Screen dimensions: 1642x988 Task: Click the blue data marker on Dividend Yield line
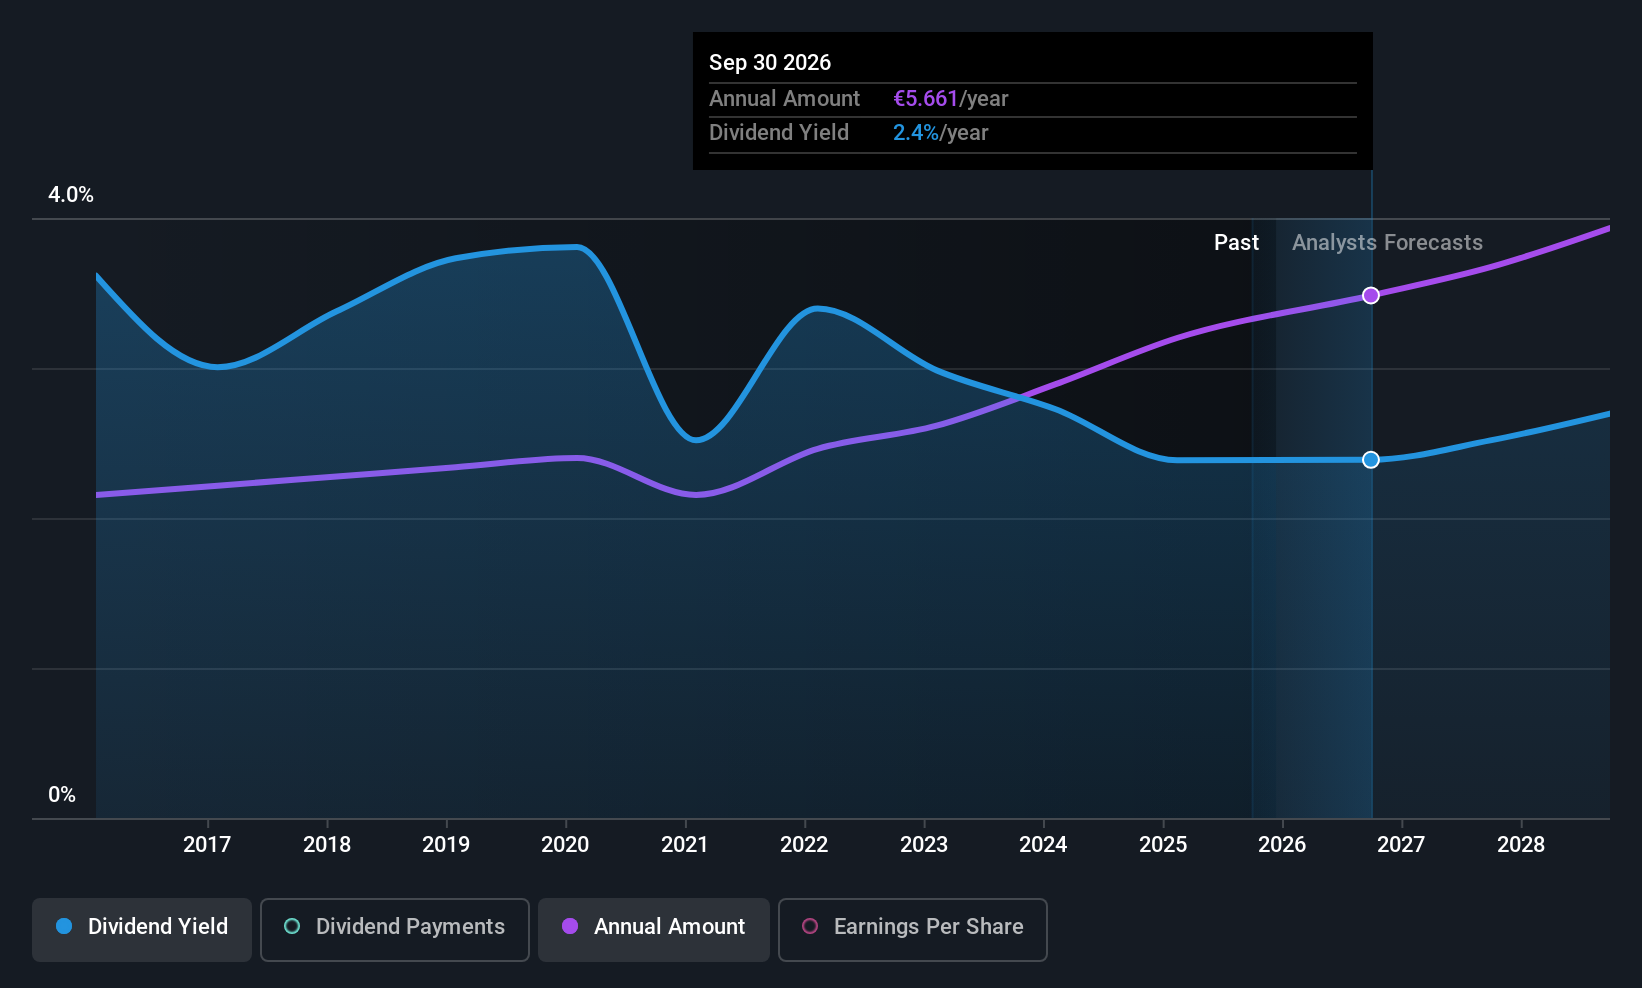[x=1371, y=460]
